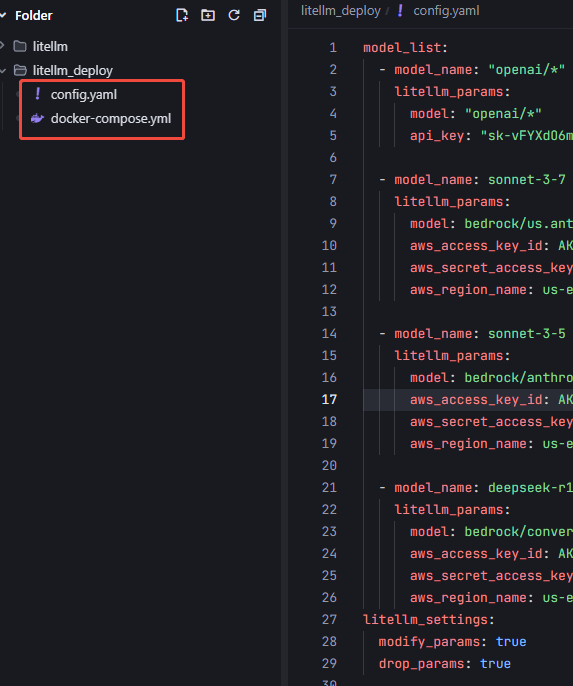Click the model key on line 4
Viewport: 573px width, 686px height.
point(429,114)
